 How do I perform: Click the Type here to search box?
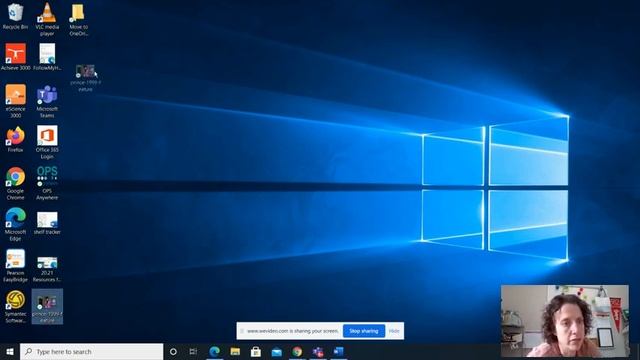[91, 351]
